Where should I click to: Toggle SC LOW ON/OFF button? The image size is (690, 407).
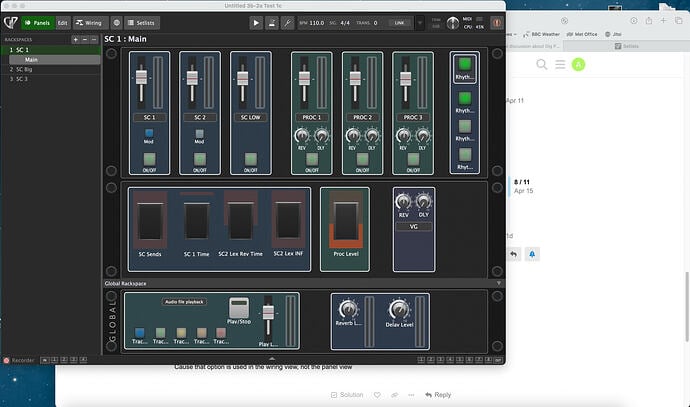click(251, 159)
